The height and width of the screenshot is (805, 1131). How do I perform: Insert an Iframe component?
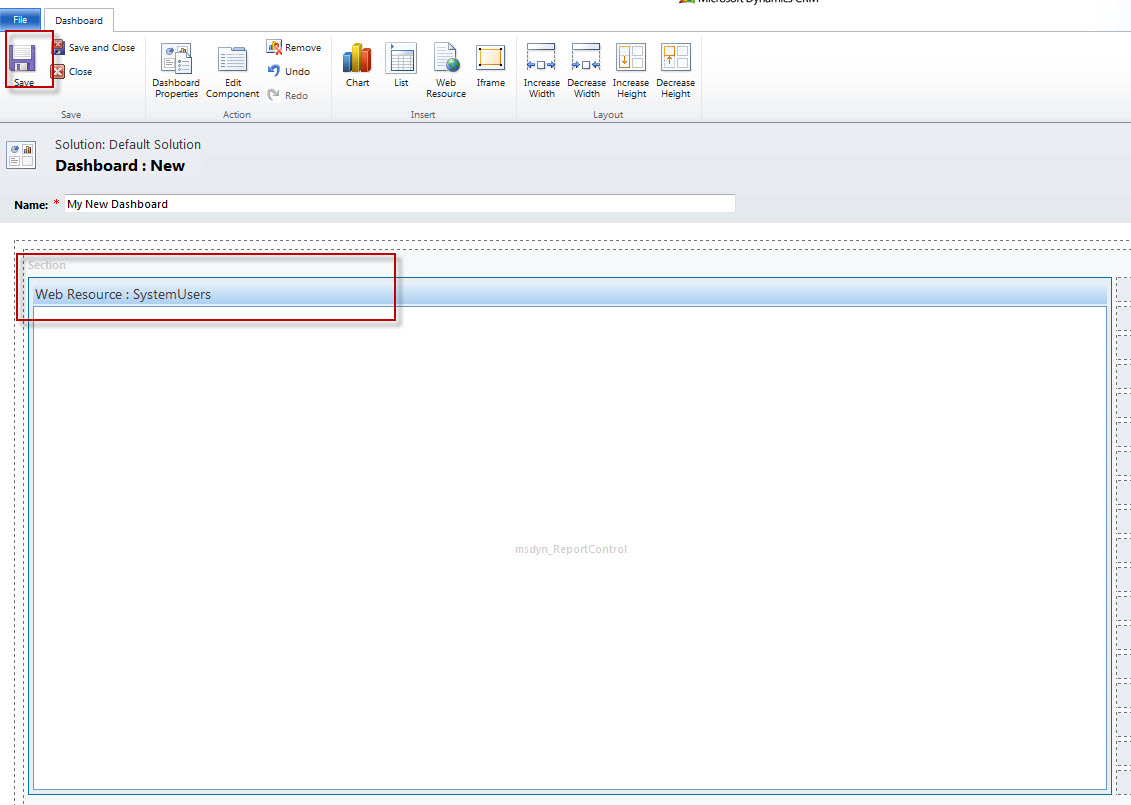pyautogui.click(x=490, y=65)
